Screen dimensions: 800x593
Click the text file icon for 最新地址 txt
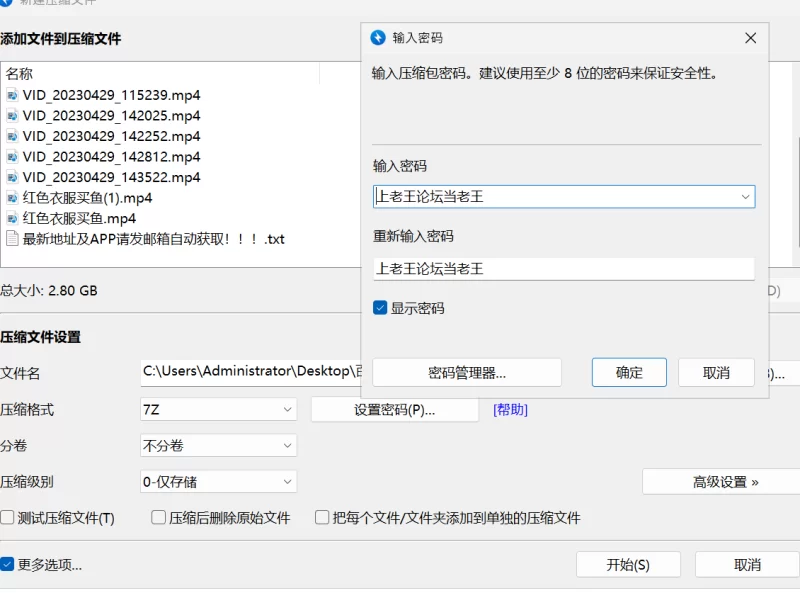(12, 239)
